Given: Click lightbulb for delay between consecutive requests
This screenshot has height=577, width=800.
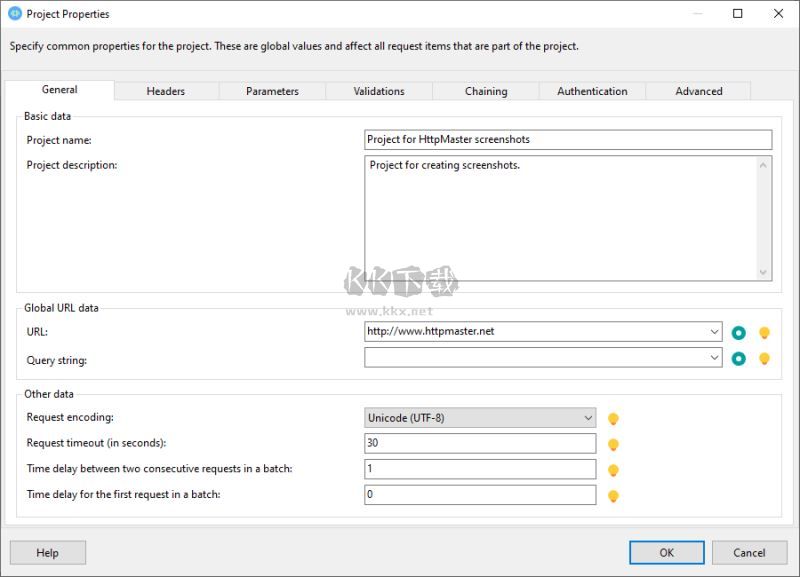Looking at the screenshot, I should tap(614, 470).
